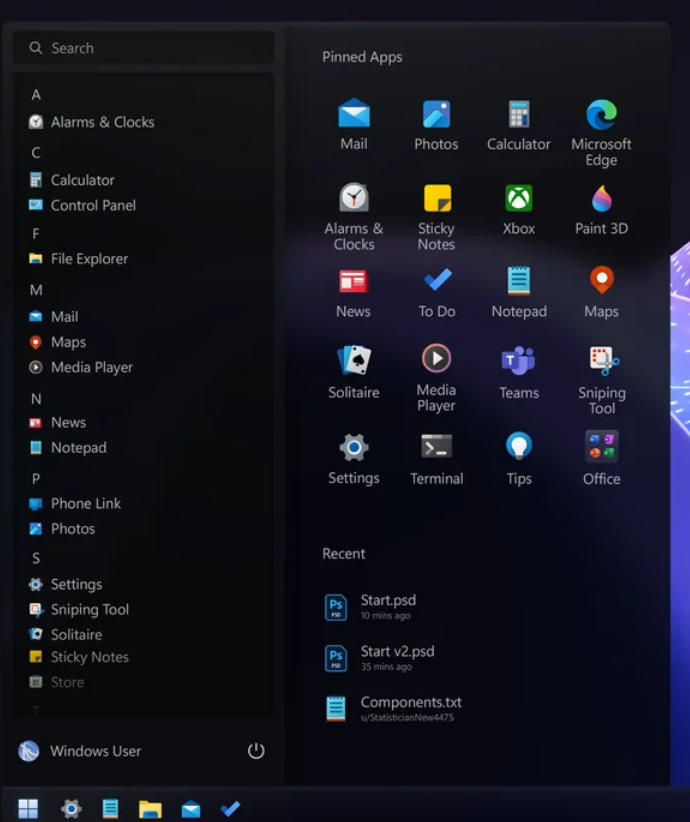Open pinned Maps app
Viewport: 690px width, 822px height.
(x=601, y=292)
